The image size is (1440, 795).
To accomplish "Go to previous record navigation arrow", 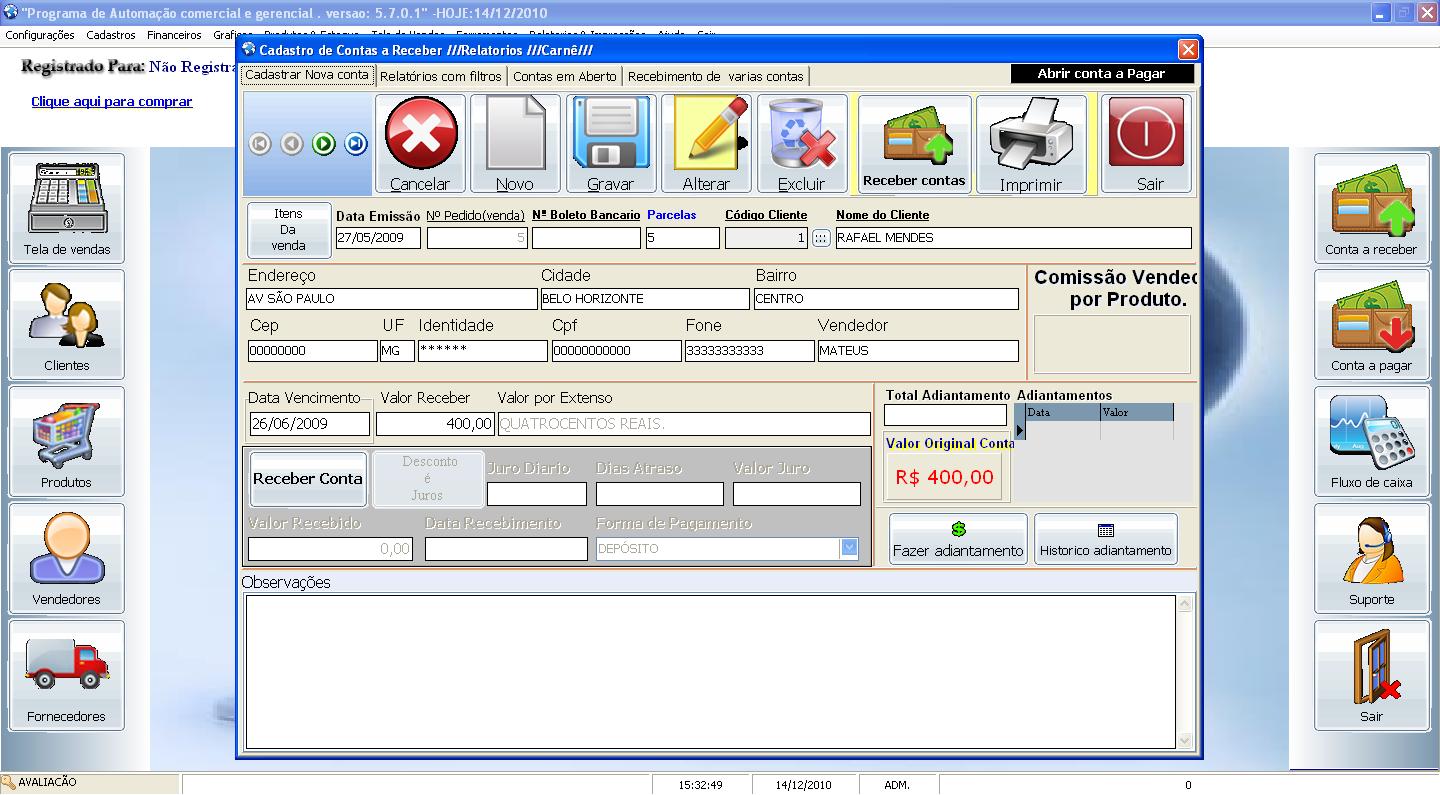I will [x=292, y=144].
